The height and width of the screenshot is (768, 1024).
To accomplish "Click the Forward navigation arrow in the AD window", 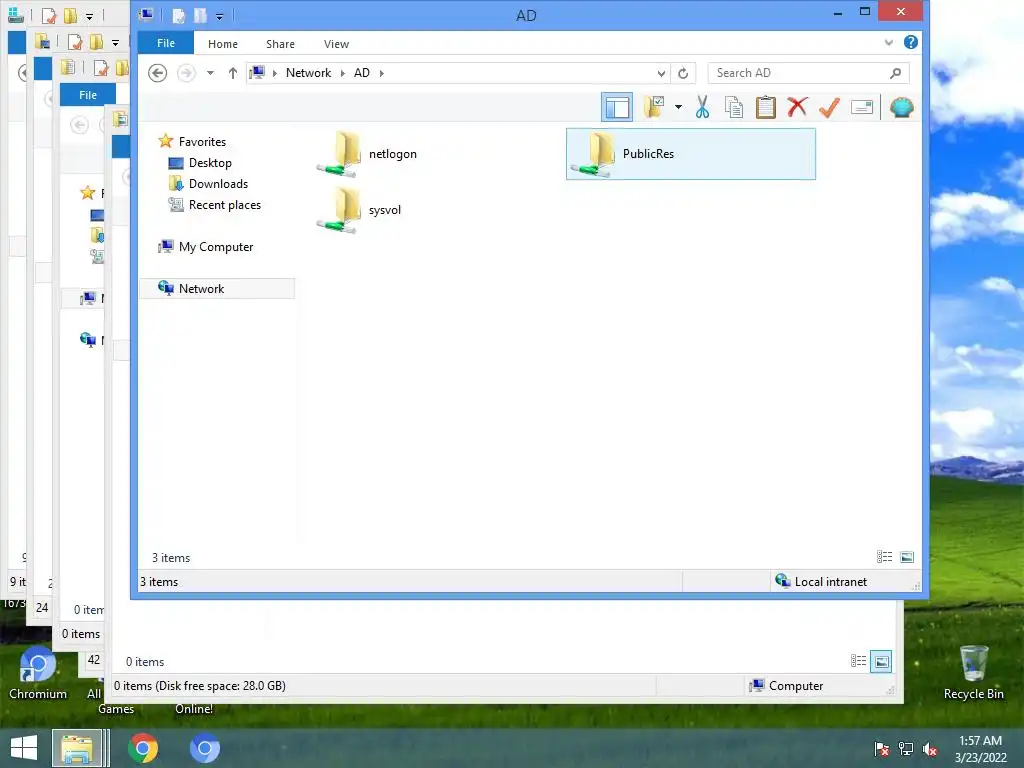I will [x=186, y=73].
